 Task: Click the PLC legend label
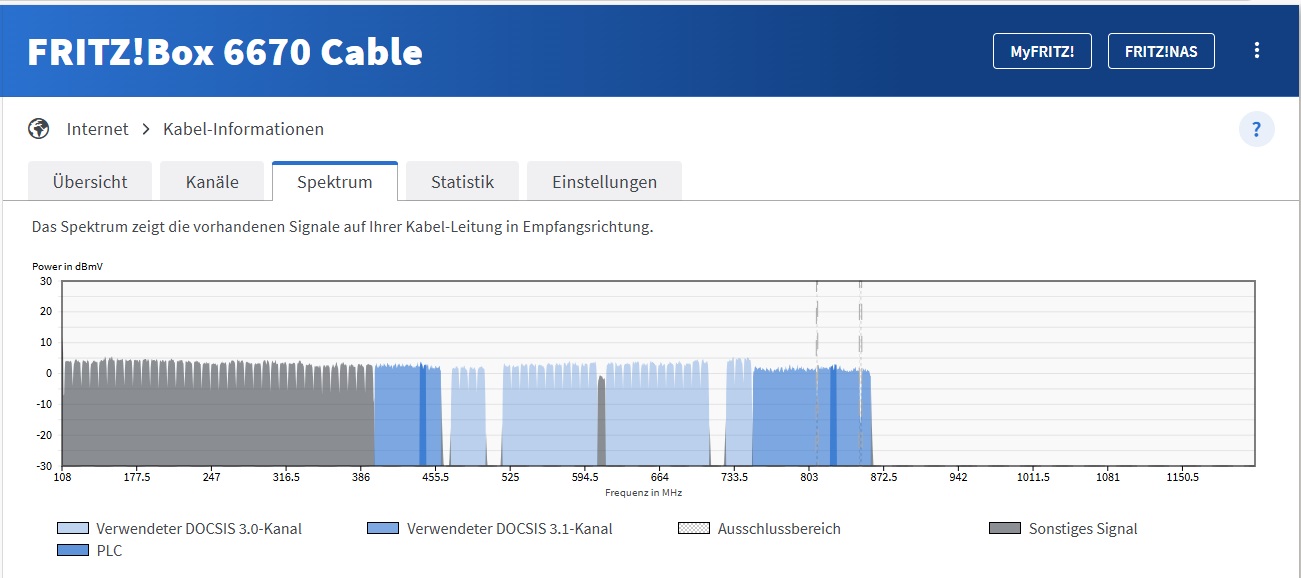click(109, 550)
